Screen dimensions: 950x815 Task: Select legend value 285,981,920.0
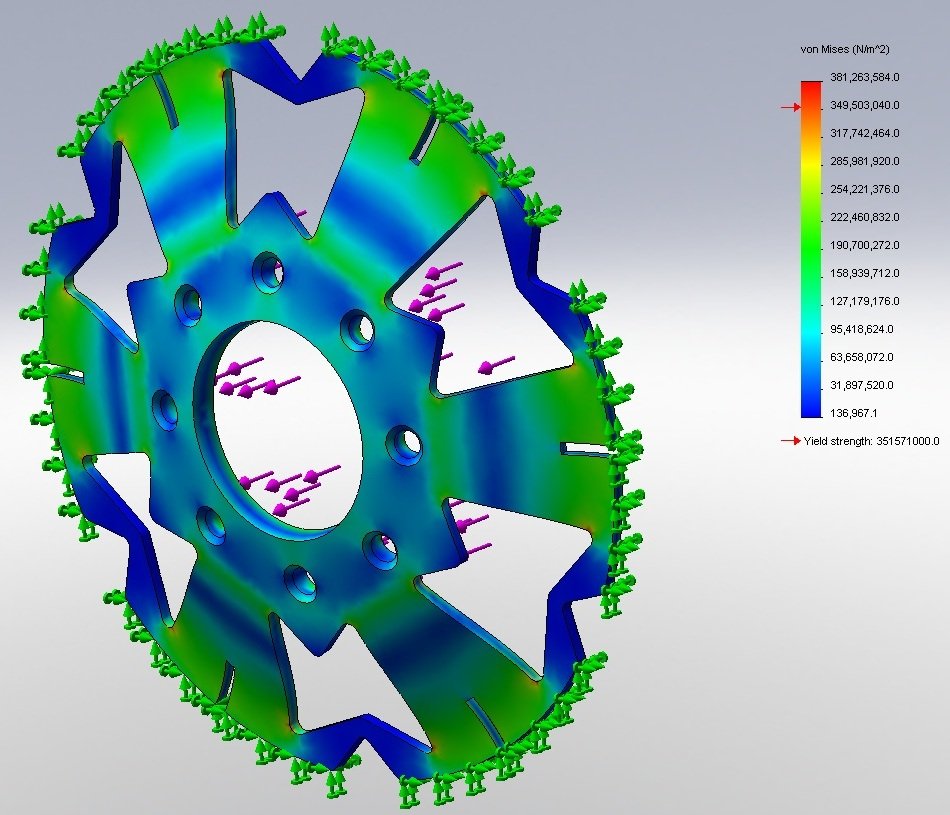pyautogui.click(x=865, y=161)
